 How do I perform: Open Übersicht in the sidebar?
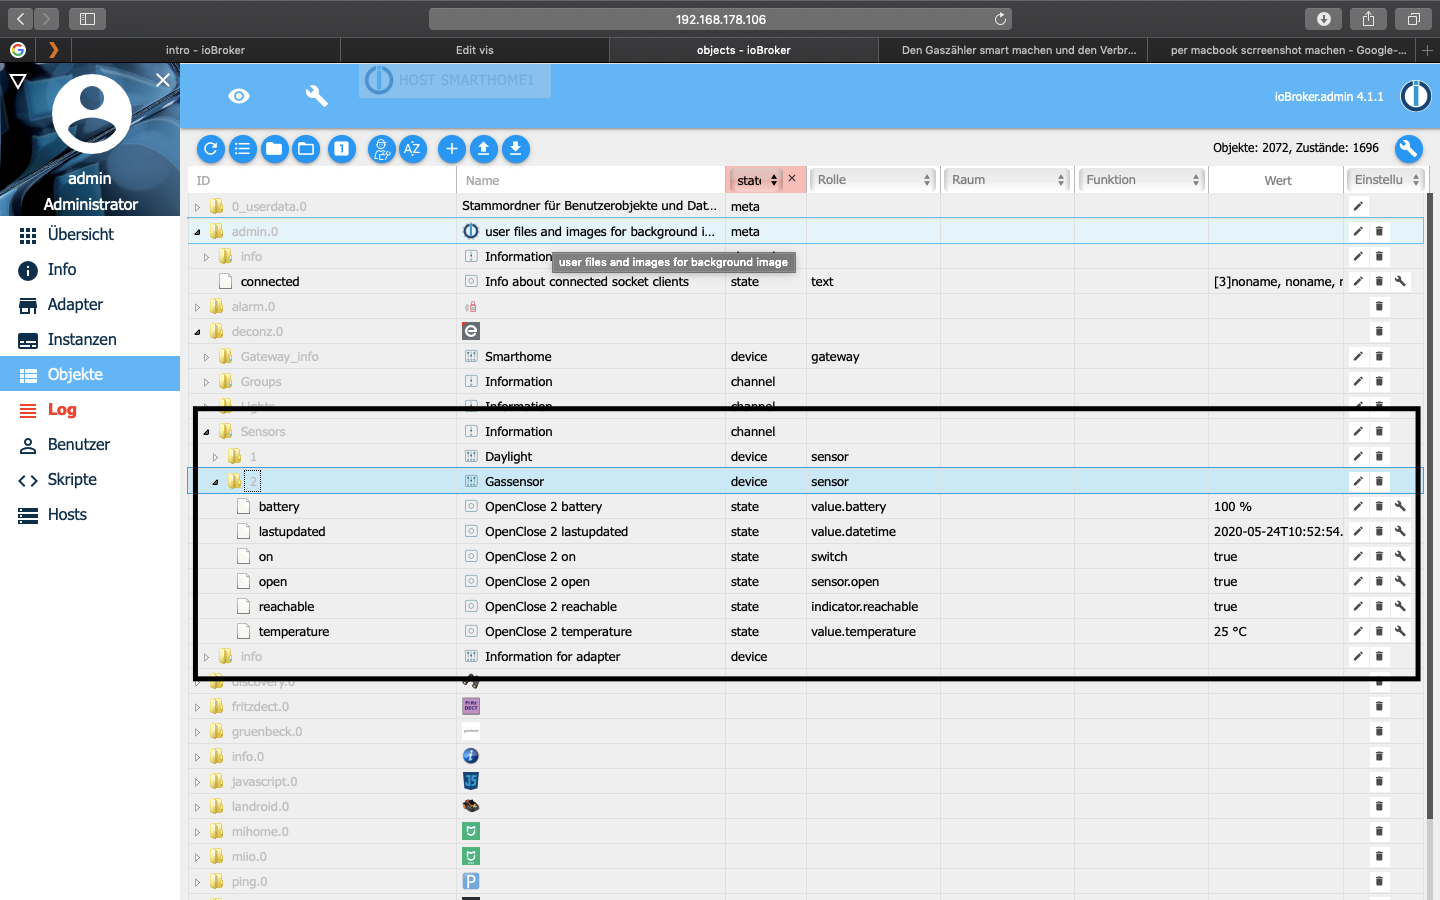coord(90,234)
